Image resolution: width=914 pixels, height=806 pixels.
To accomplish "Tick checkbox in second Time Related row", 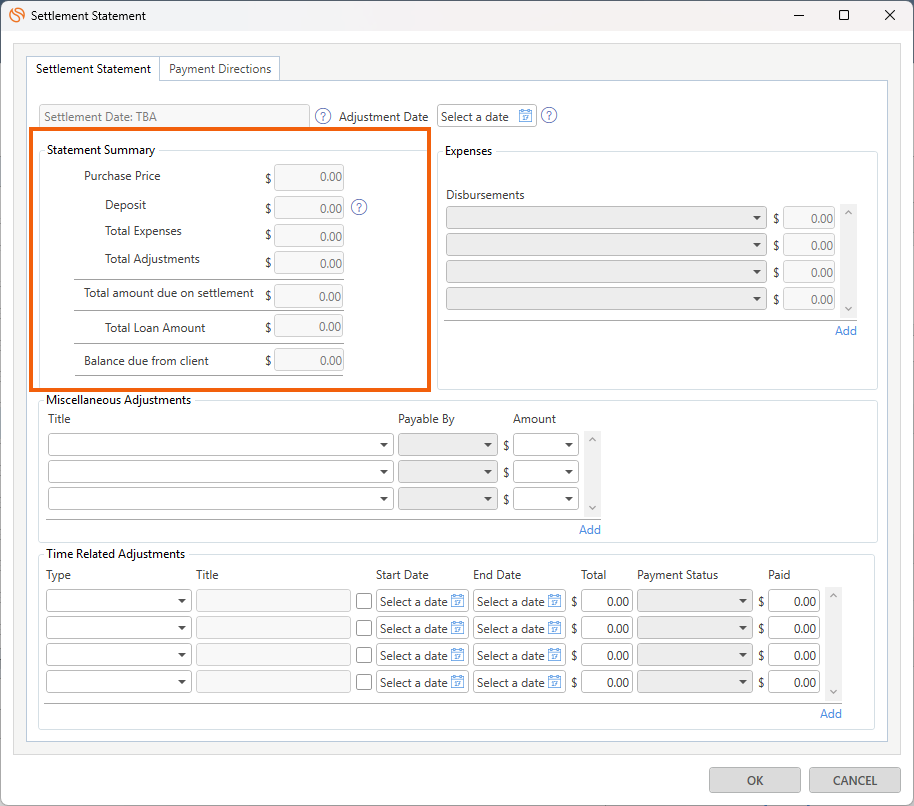I will (364, 628).
